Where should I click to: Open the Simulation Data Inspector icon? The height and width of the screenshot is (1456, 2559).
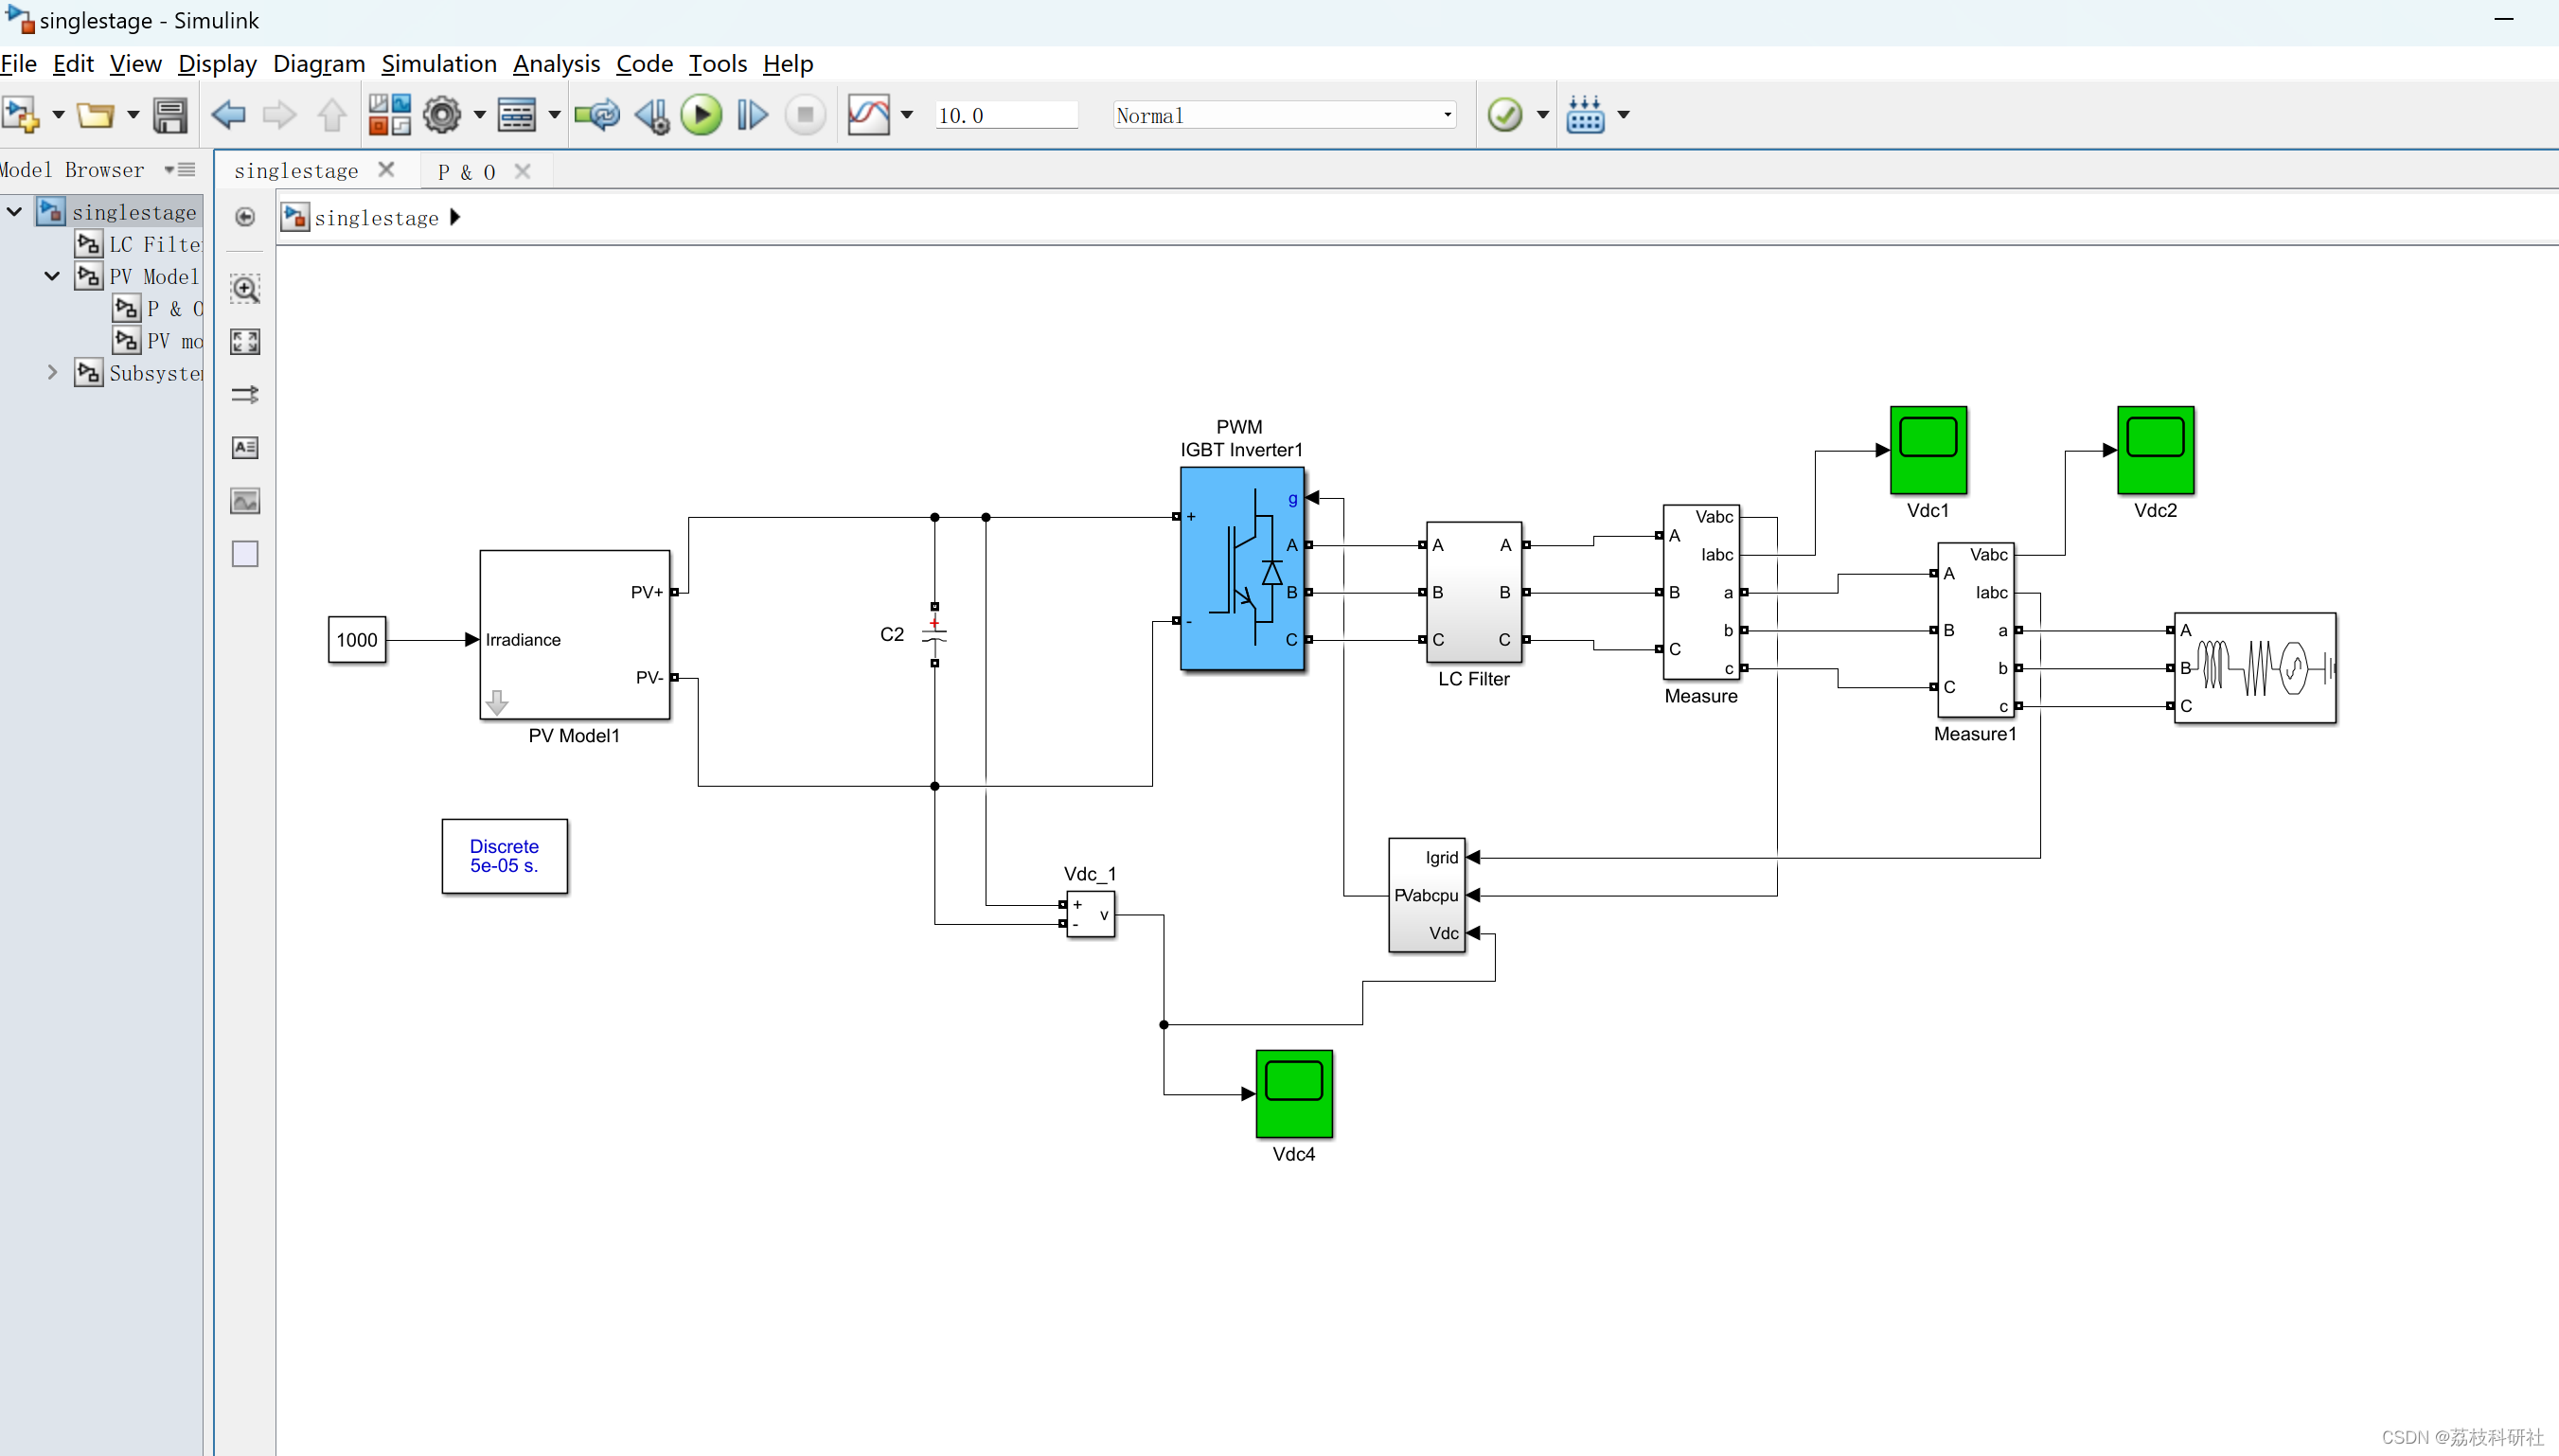pos(868,115)
